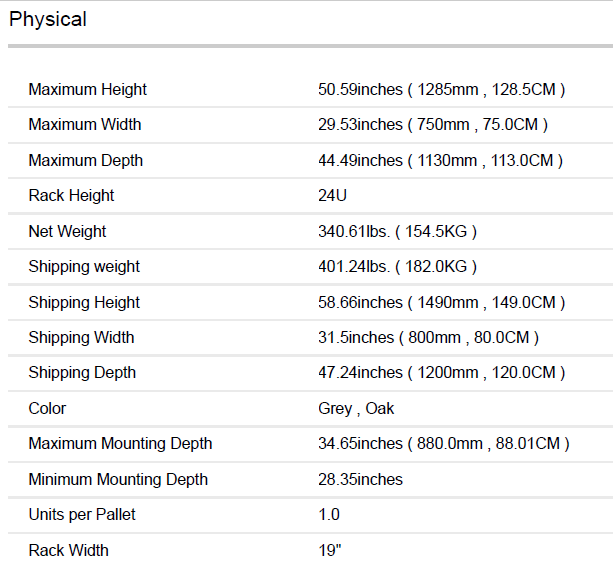
Task: Click the 28.35inches minimum mounting depth value
Action: [360, 480]
